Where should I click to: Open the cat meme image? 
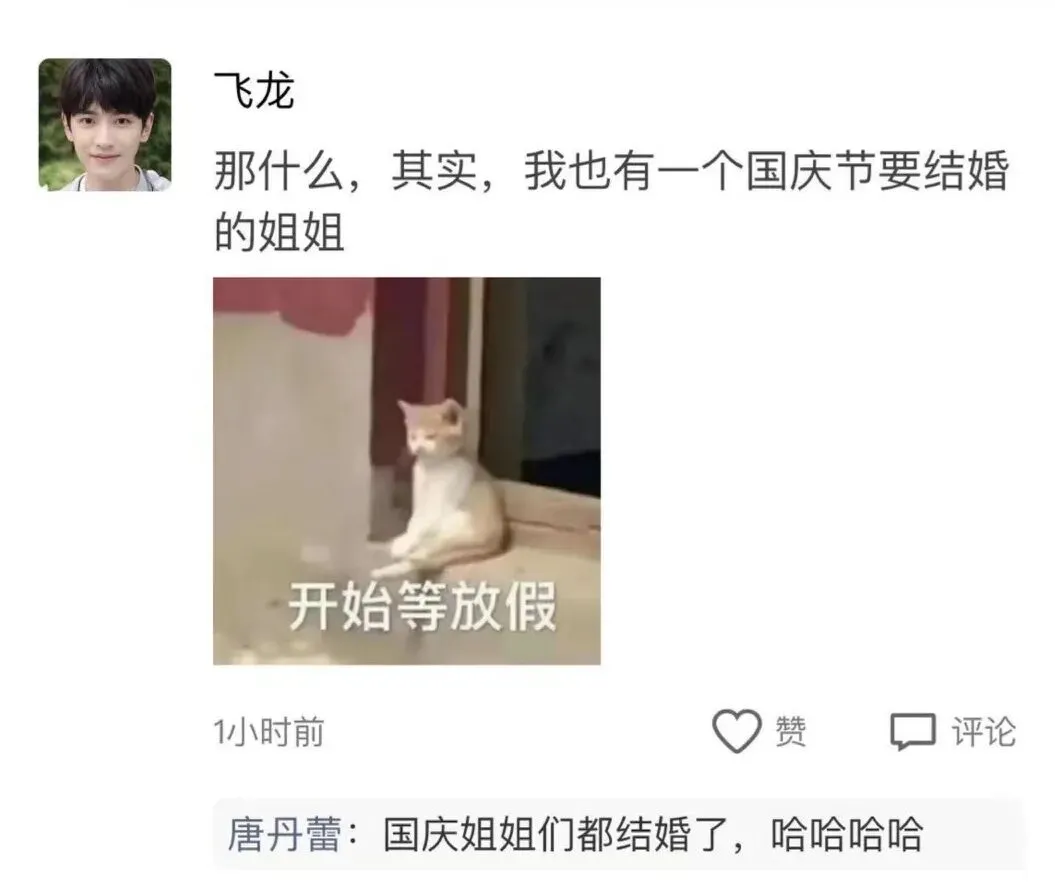[x=406, y=471]
